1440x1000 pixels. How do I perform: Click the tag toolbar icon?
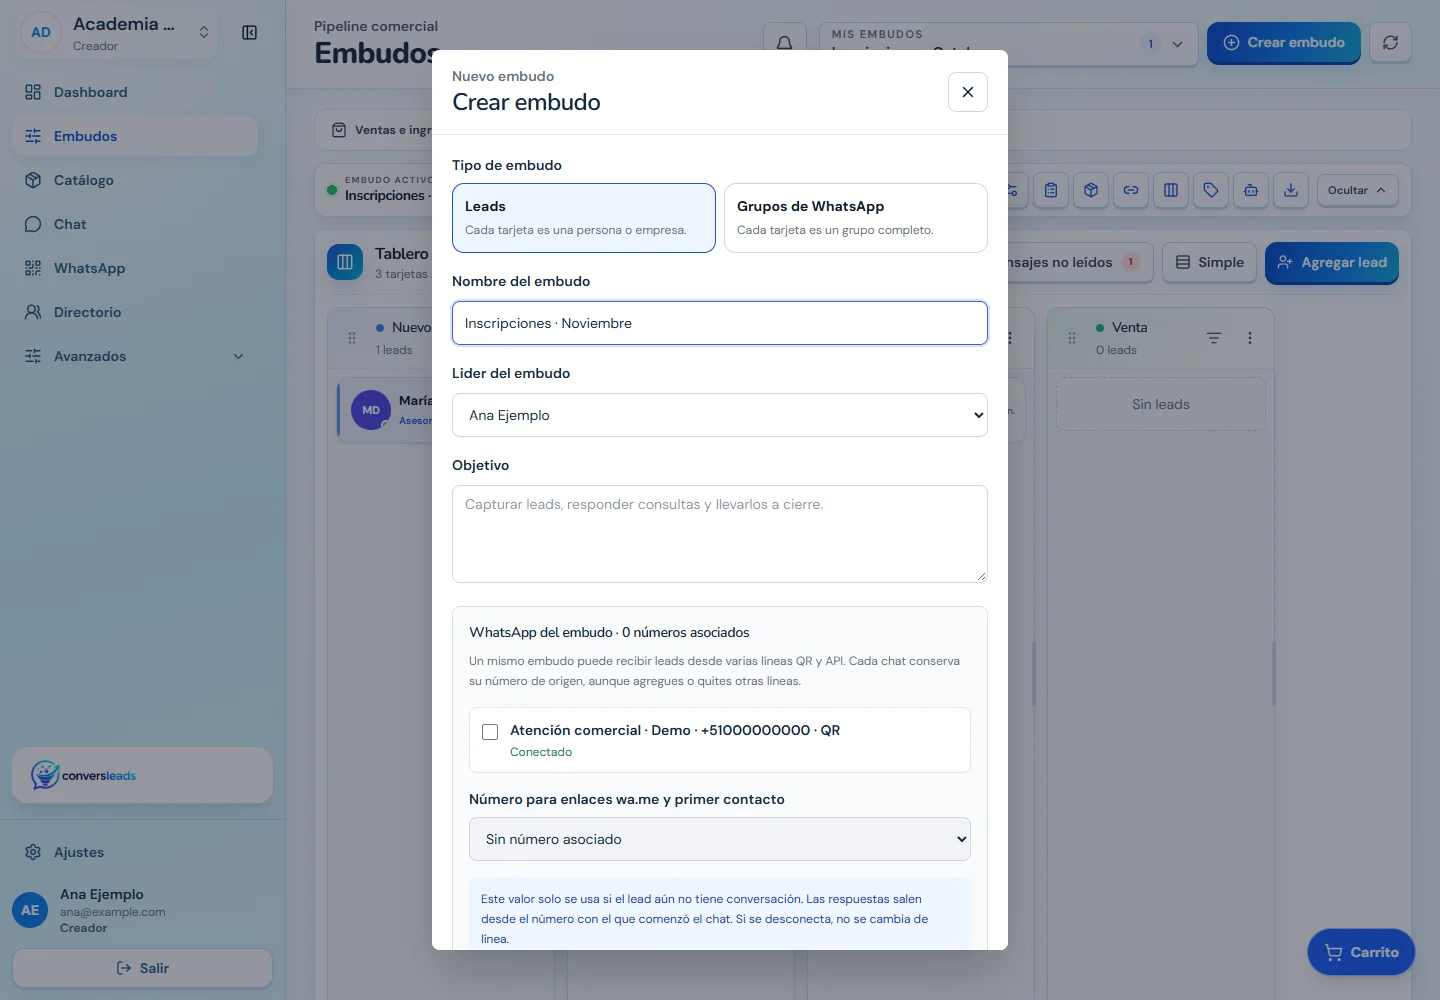(1211, 190)
